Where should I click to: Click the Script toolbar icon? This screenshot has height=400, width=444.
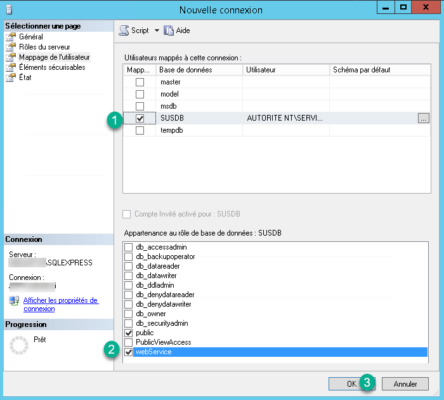pyautogui.click(x=124, y=31)
